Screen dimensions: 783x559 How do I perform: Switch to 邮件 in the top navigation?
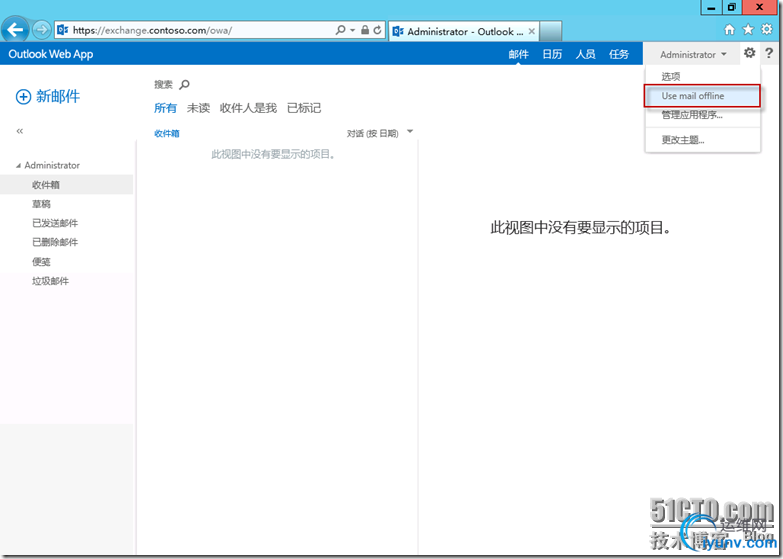tap(518, 54)
